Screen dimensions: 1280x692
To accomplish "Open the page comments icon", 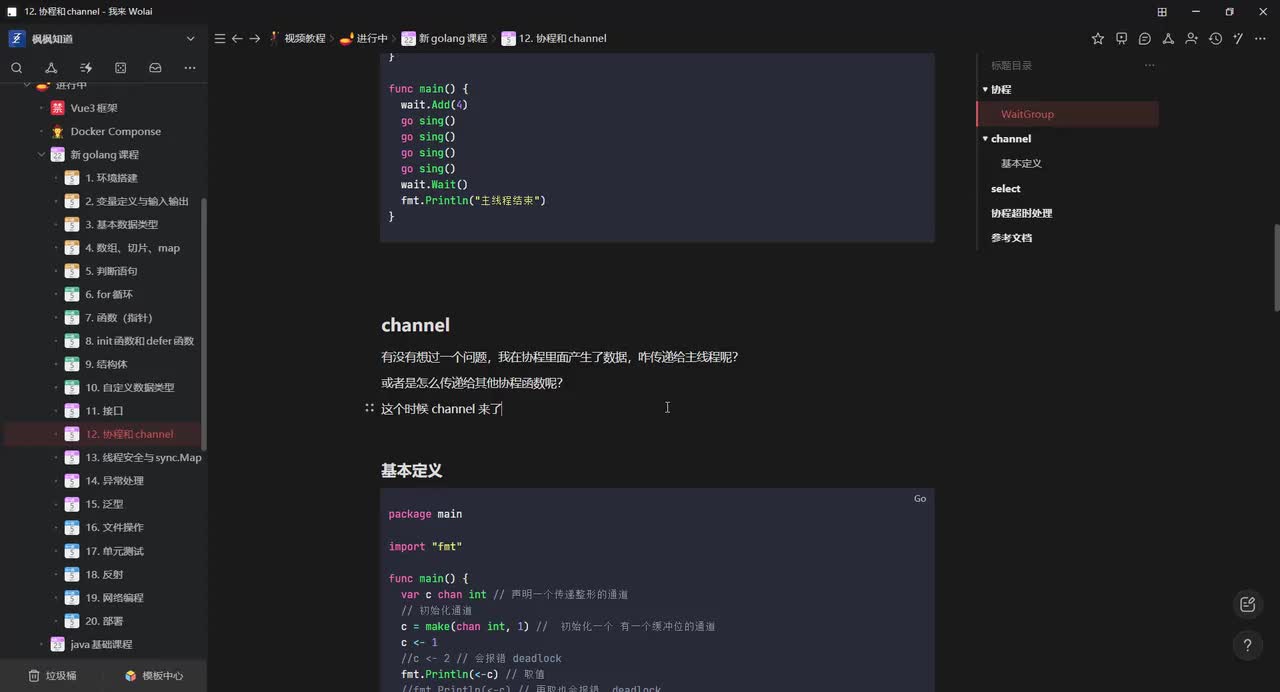I will tap(1145, 38).
